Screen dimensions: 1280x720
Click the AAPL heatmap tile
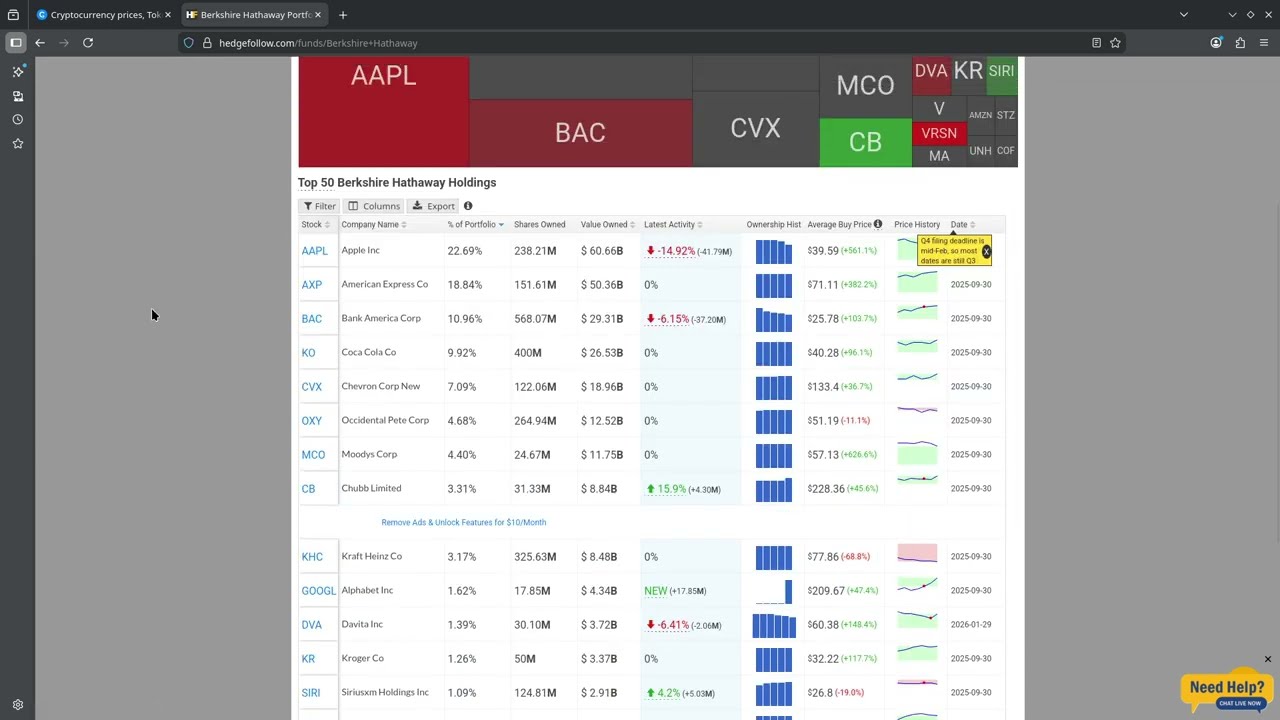[383, 111]
